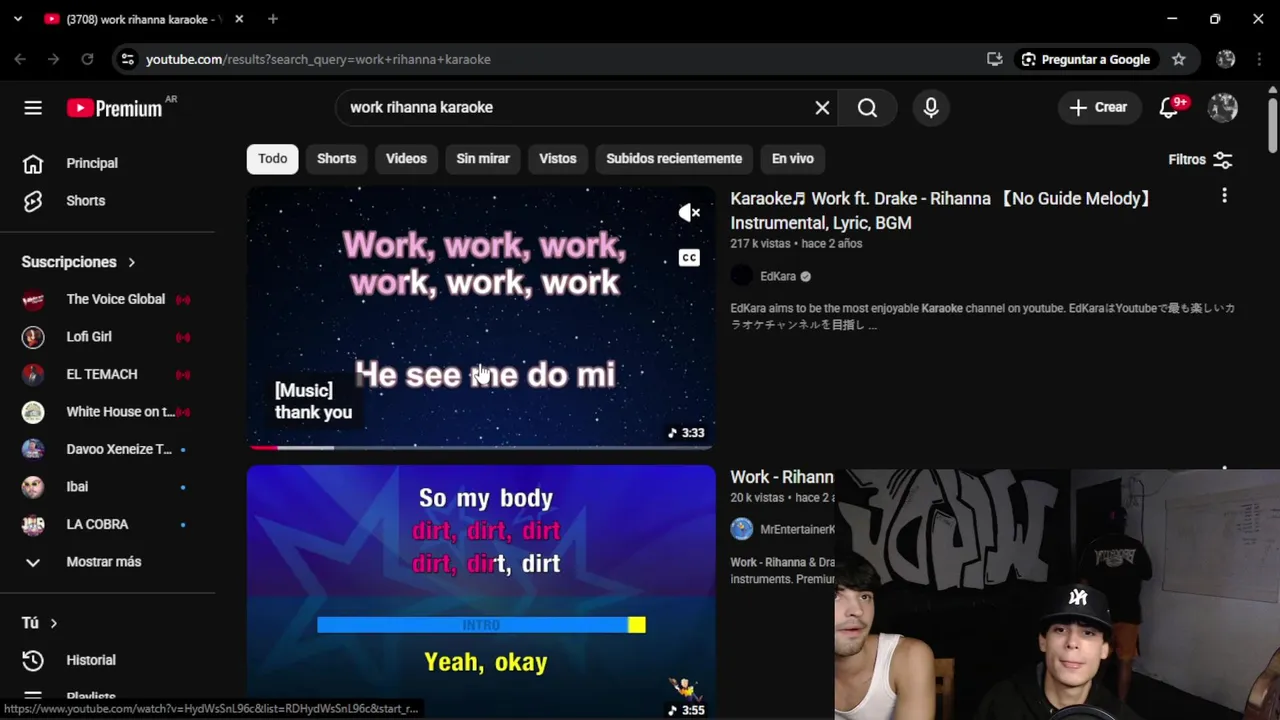This screenshot has width=1280, height=720.
Task: Run search with magnifying glass button
Action: click(x=867, y=108)
